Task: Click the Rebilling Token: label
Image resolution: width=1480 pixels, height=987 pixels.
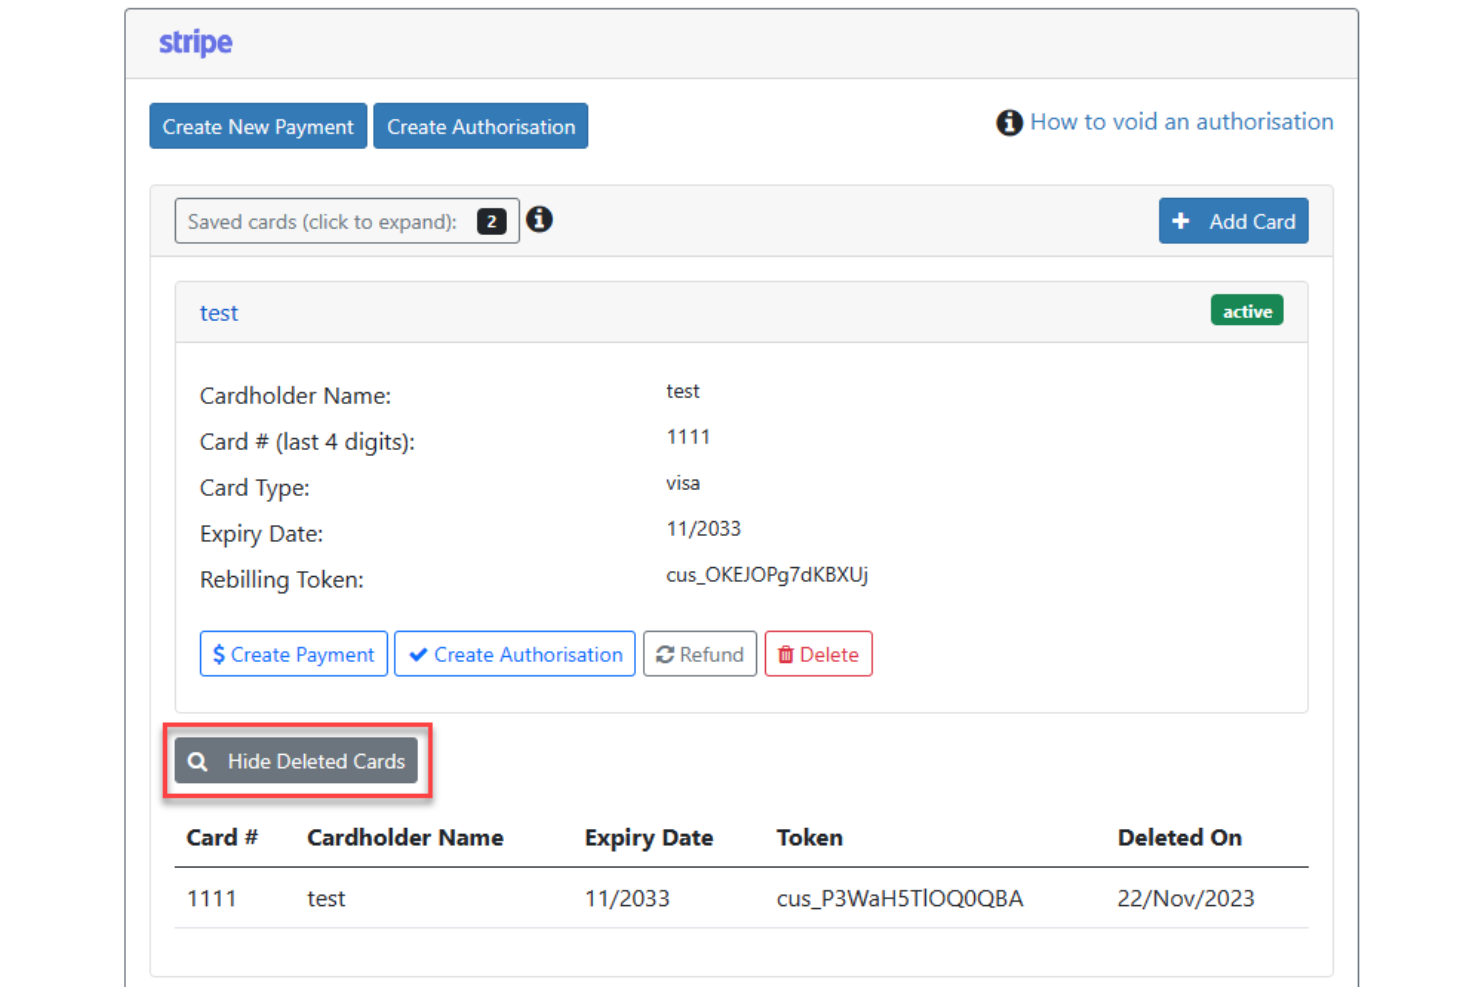Action: 282,580
